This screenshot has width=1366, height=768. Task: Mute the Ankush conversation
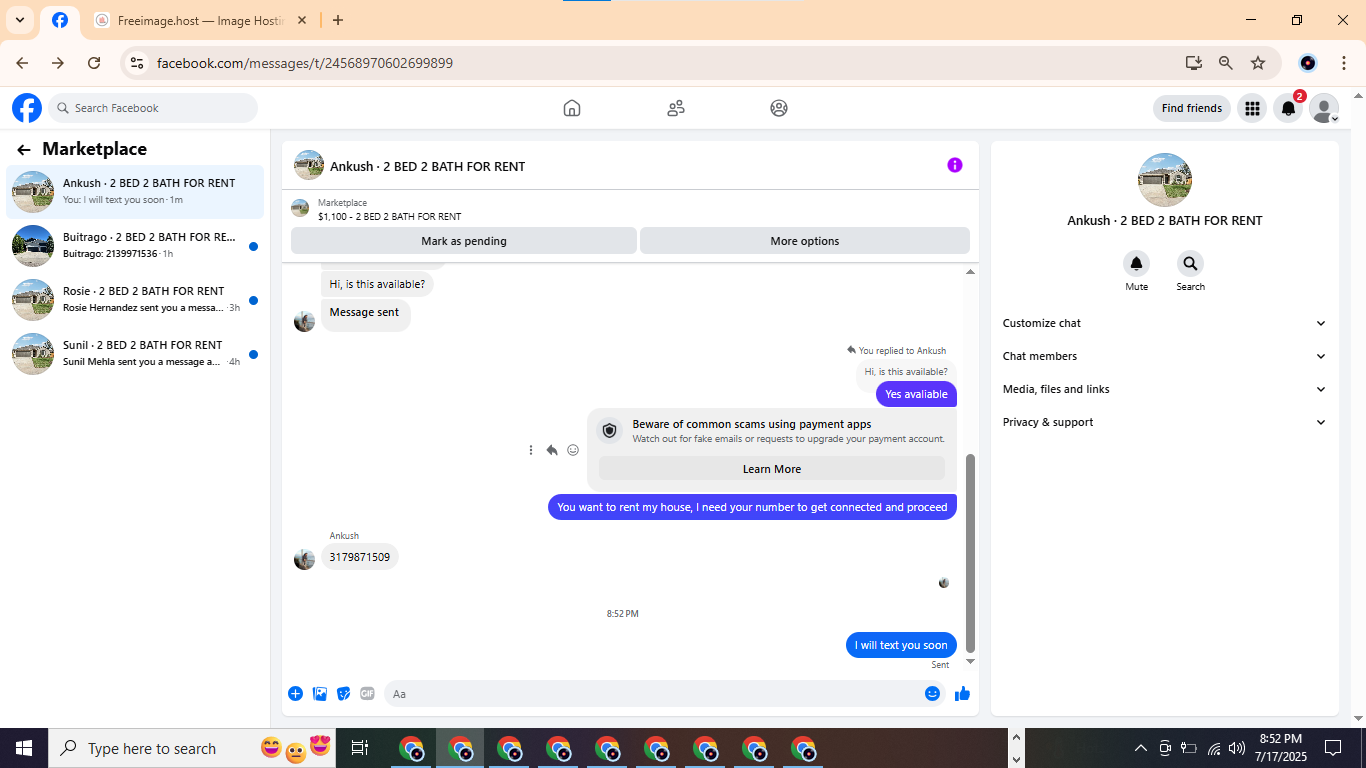click(x=1136, y=264)
